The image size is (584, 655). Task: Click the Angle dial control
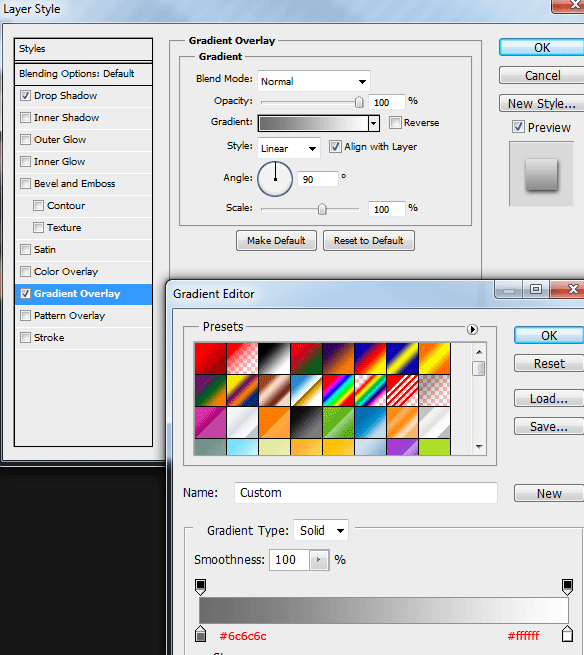click(x=275, y=179)
